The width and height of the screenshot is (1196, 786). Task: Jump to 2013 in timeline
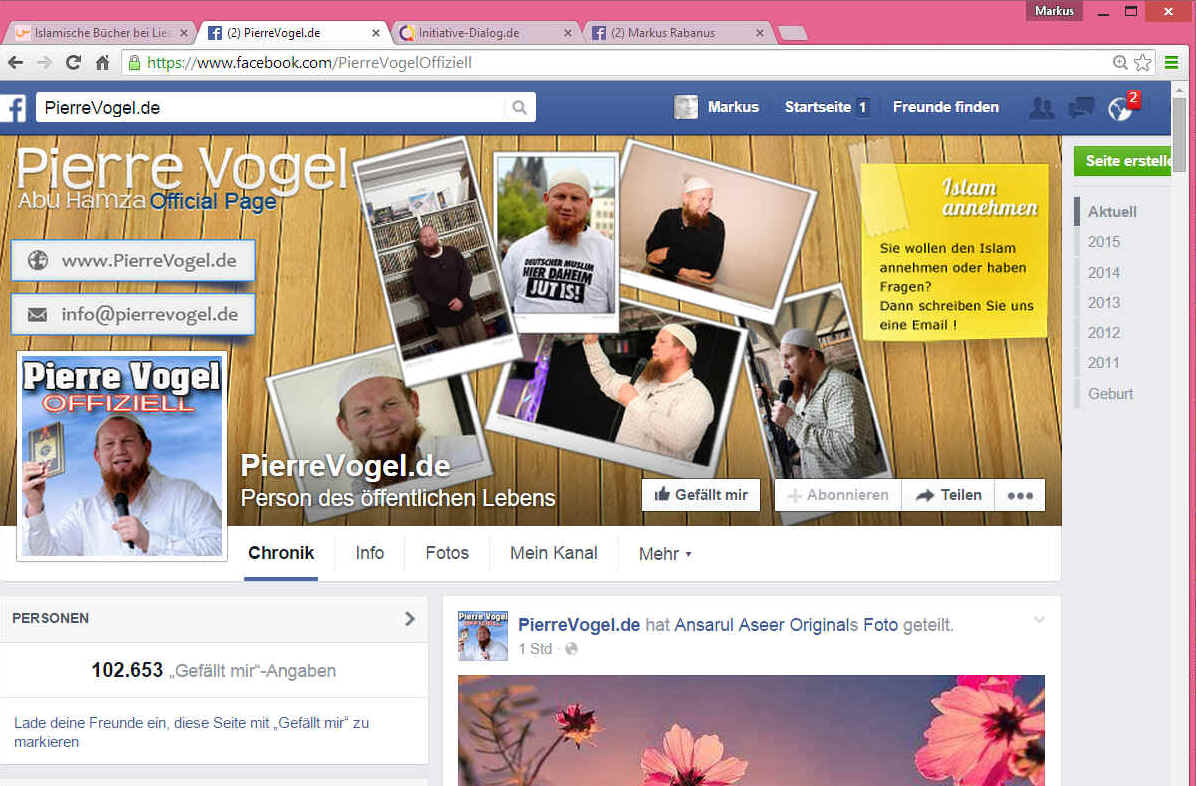pos(1104,302)
